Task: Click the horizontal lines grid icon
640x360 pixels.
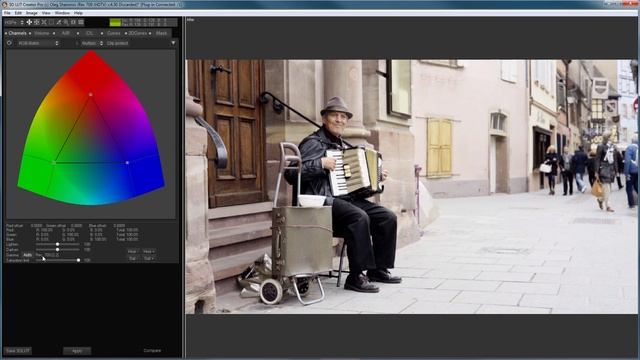Action: (x=81, y=22)
